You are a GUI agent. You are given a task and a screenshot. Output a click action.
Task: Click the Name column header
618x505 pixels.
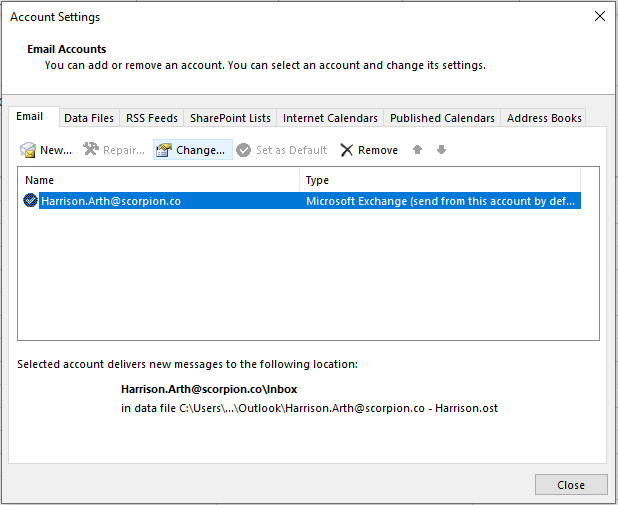tap(158, 180)
